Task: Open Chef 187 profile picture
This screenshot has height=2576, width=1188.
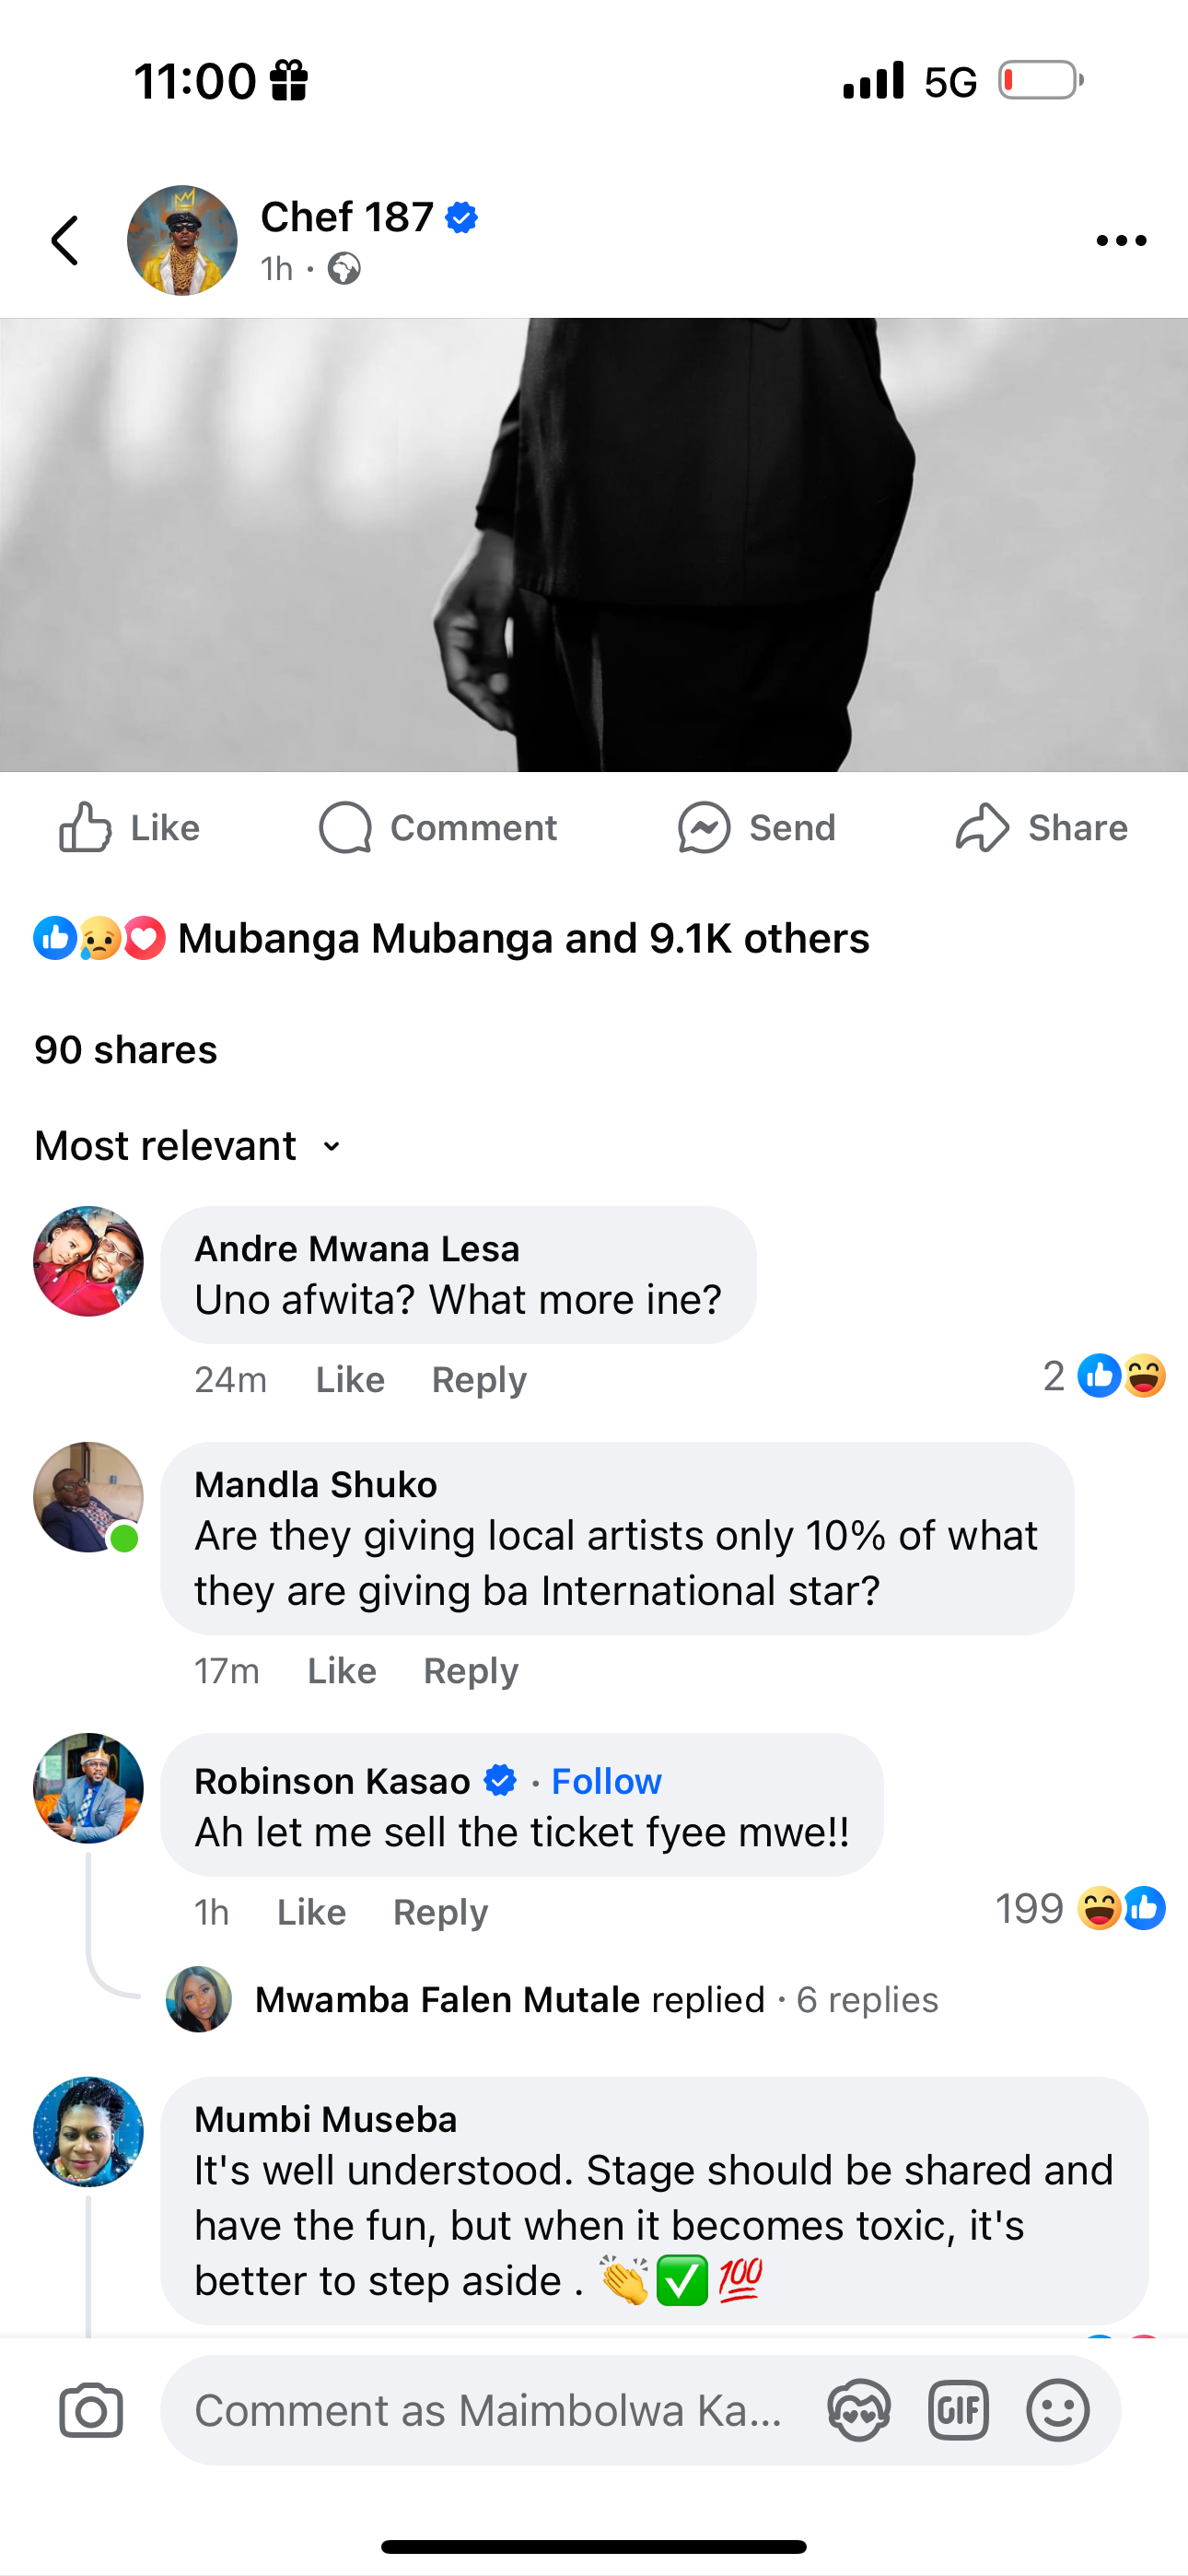Action: pyautogui.click(x=182, y=240)
